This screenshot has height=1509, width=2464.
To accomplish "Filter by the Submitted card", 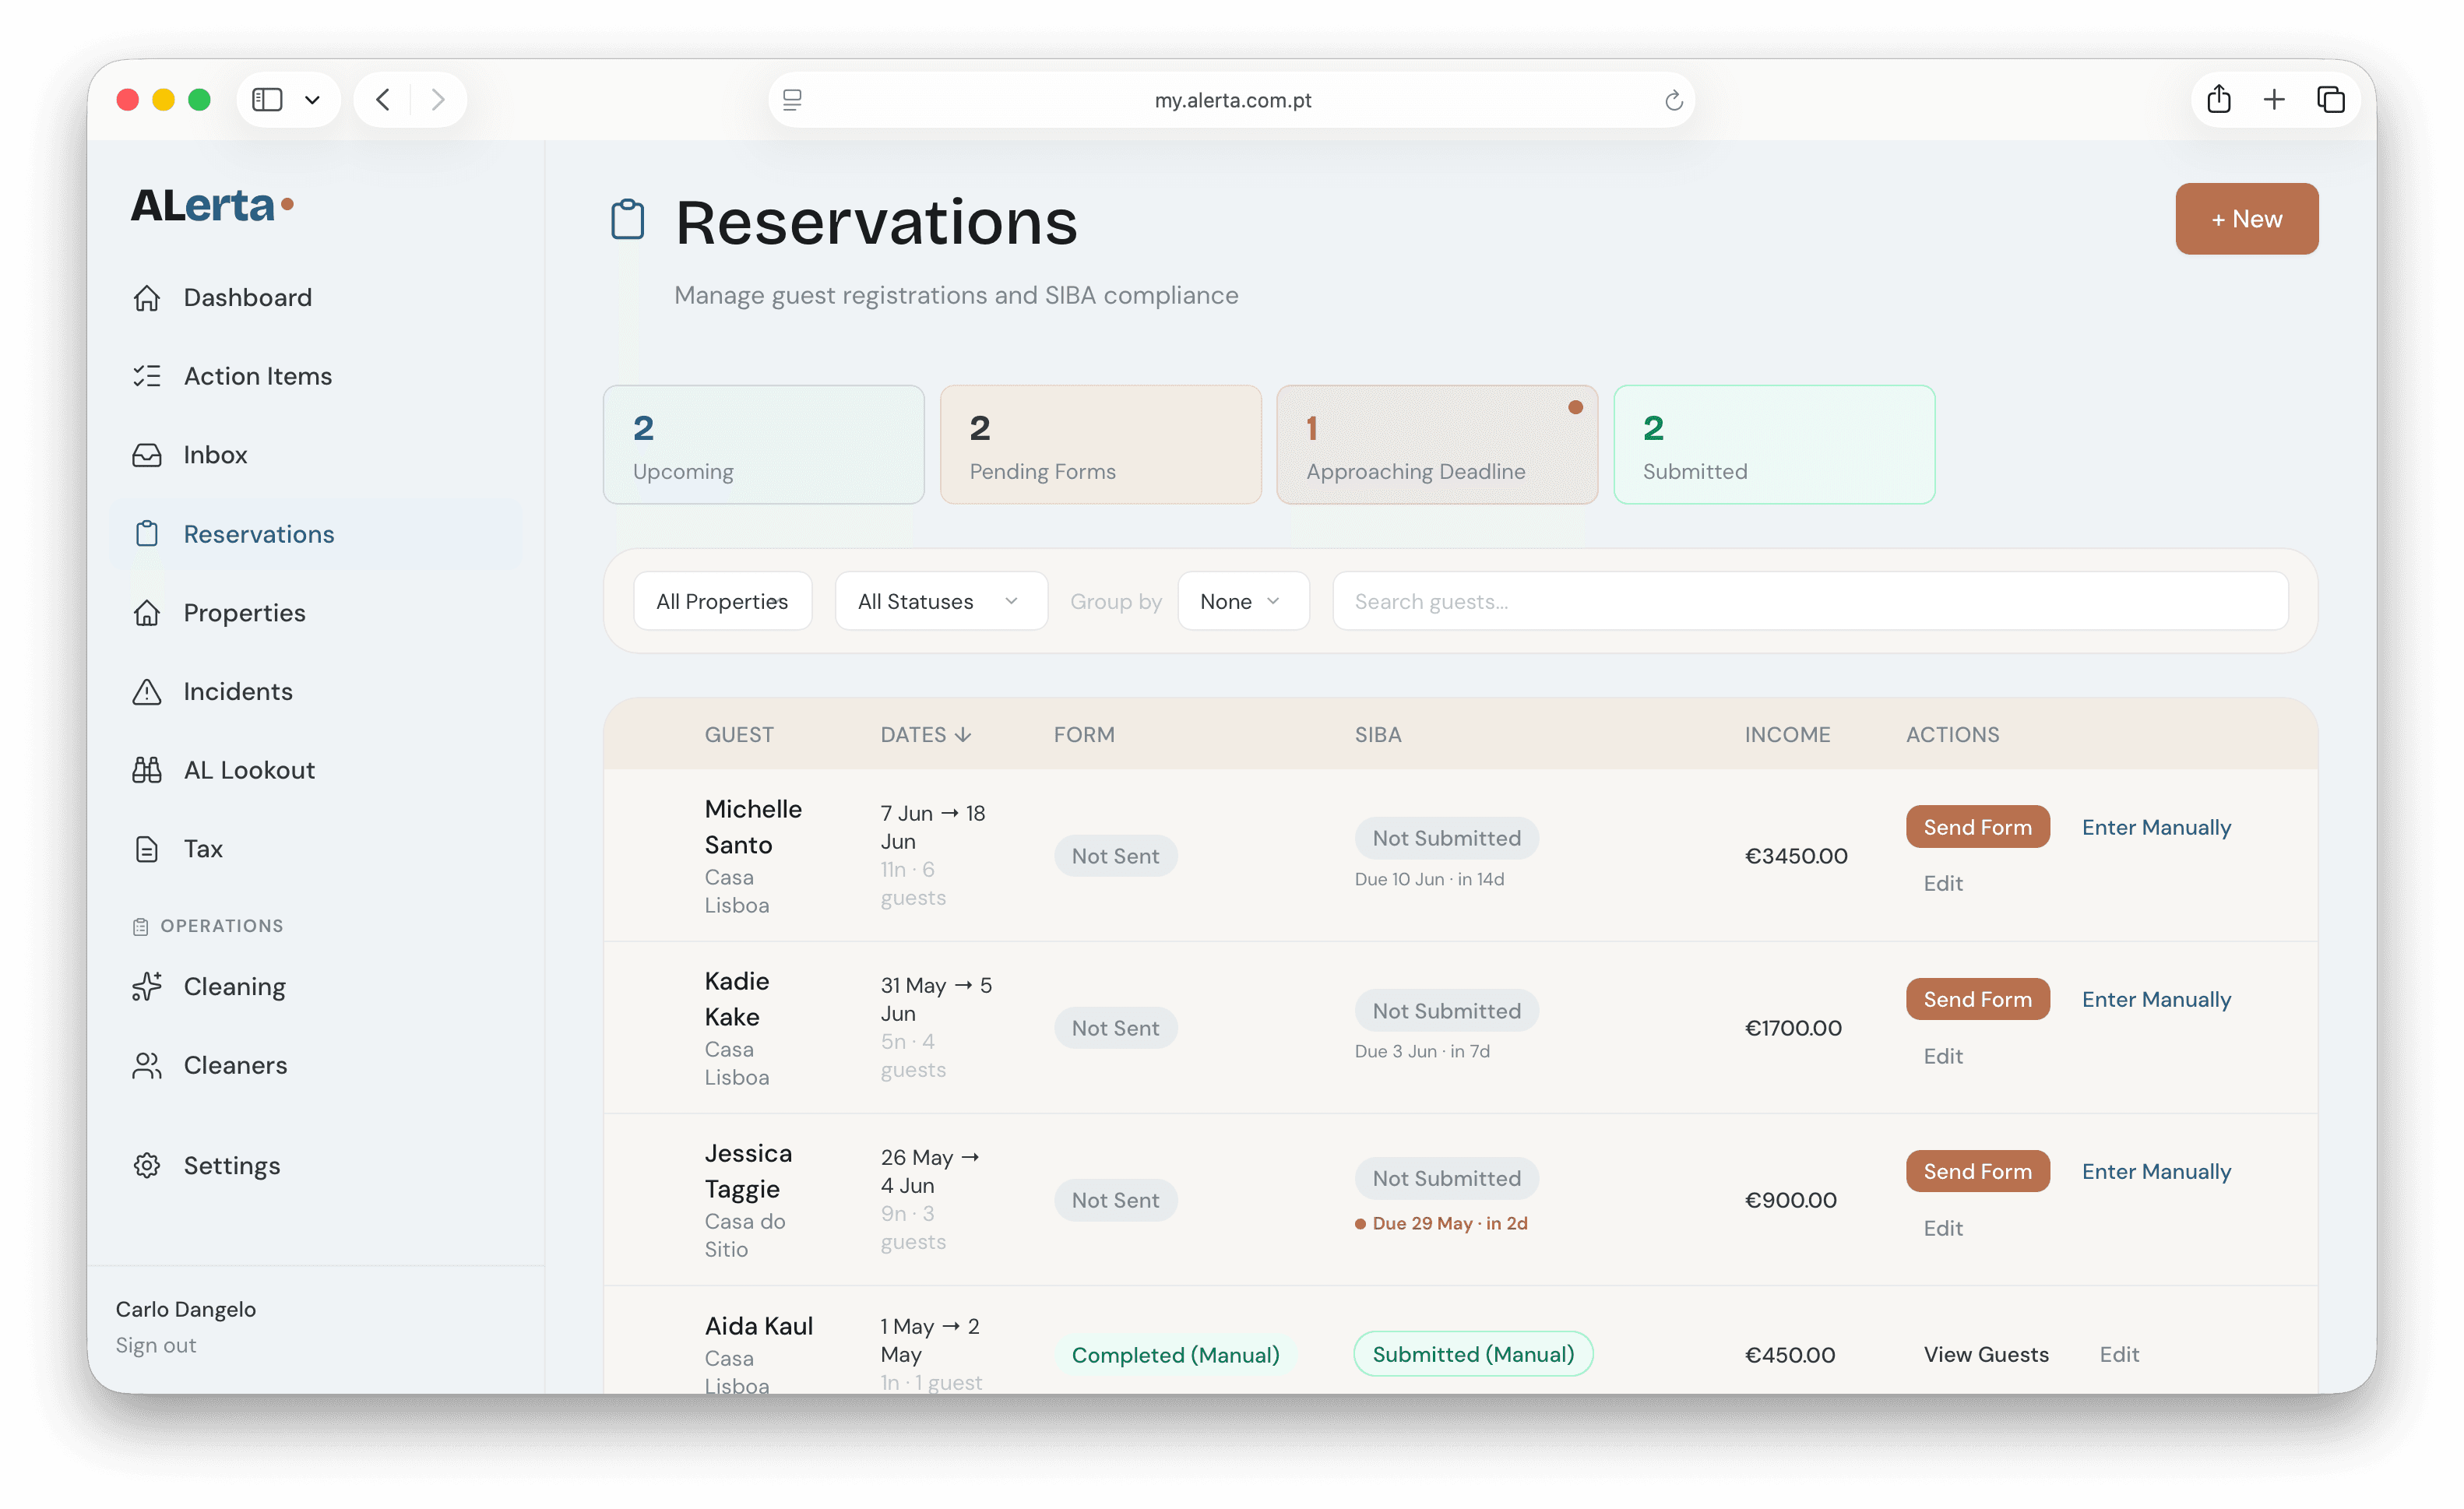I will (1774, 445).
